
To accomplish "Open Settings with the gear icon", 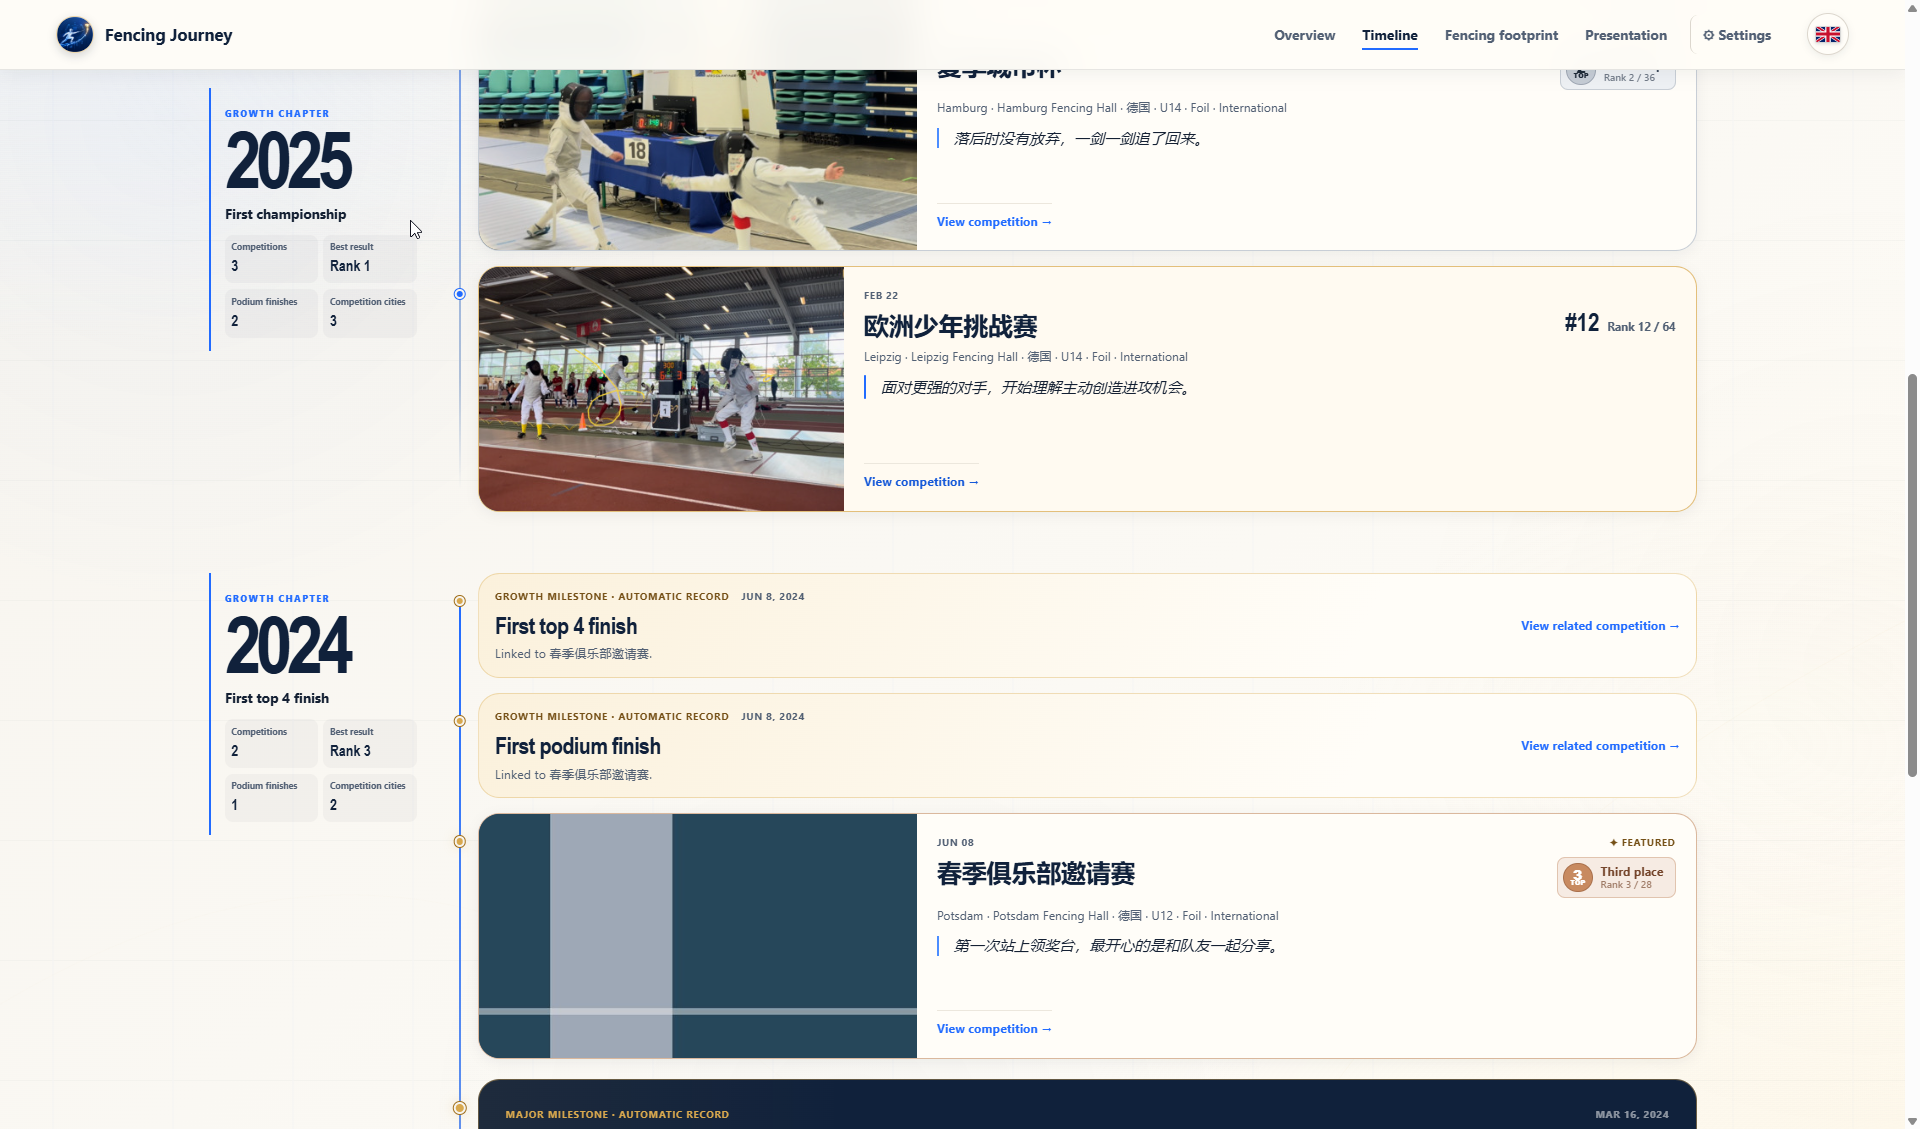I will 1737,35.
